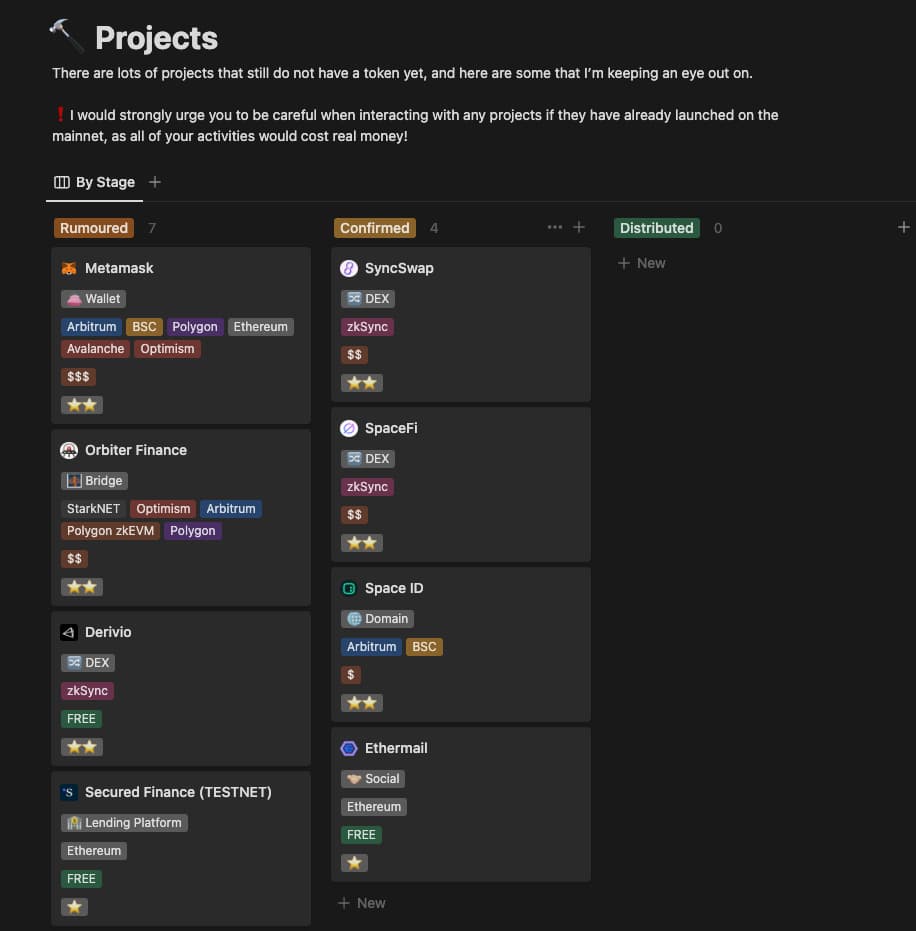Open the Ethermail card title
The width and height of the screenshot is (916, 931).
coord(396,748)
